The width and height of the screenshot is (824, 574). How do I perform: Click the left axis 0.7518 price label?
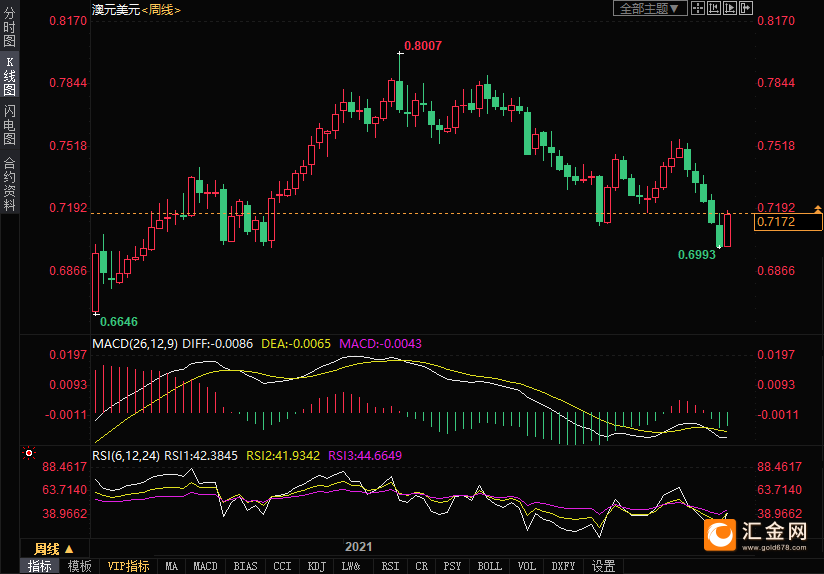(68, 146)
